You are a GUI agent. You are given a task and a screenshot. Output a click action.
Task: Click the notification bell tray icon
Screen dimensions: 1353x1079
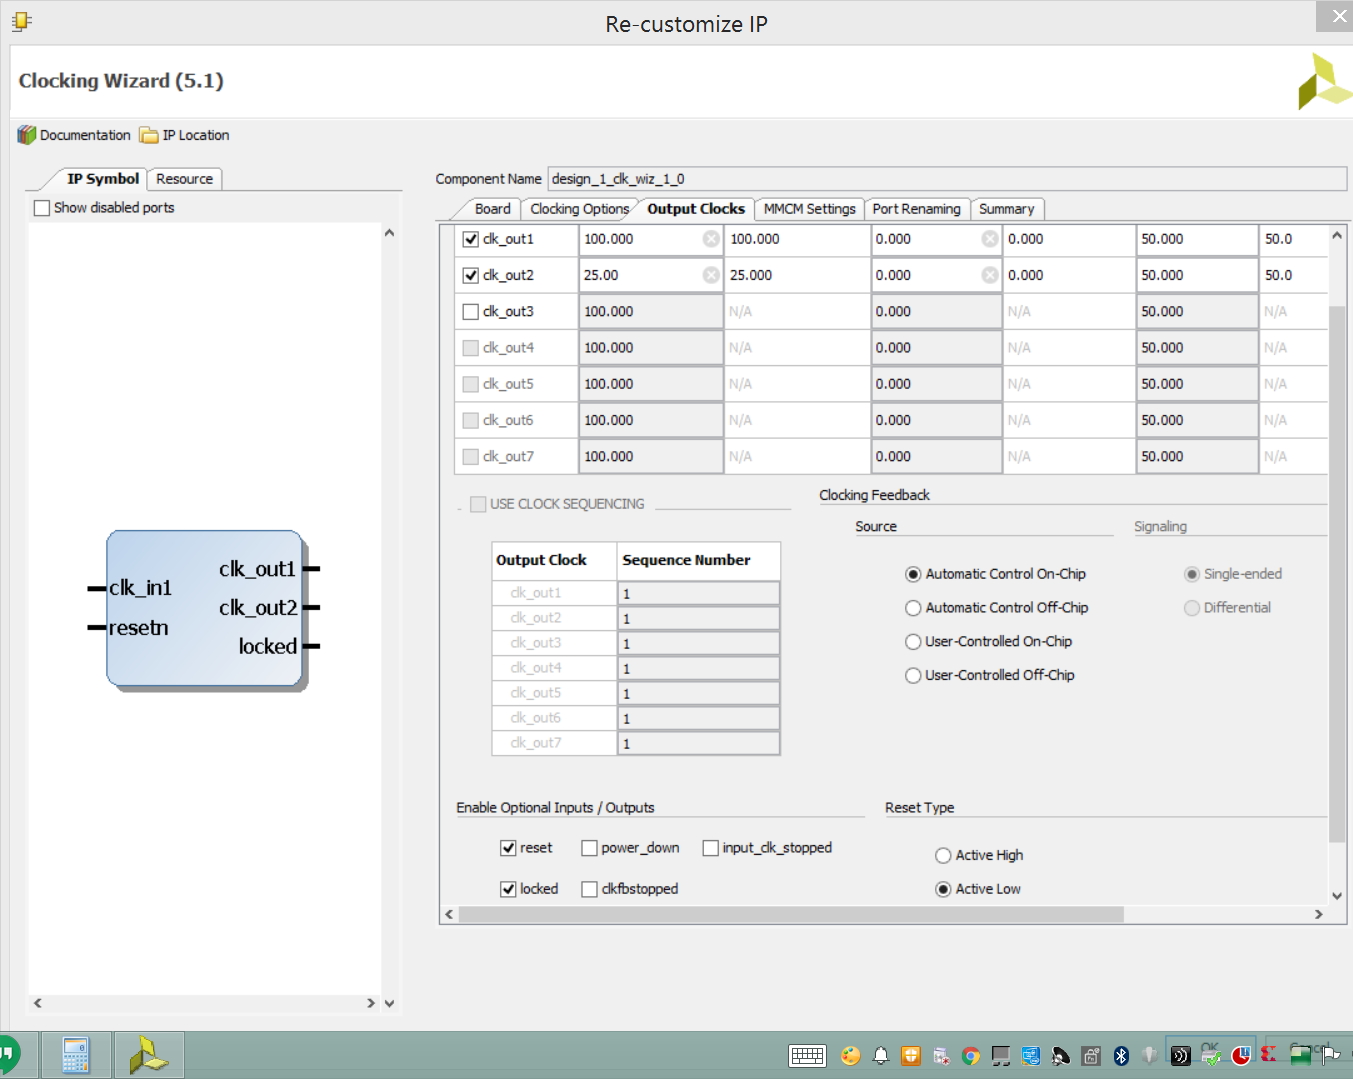tap(881, 1056)
